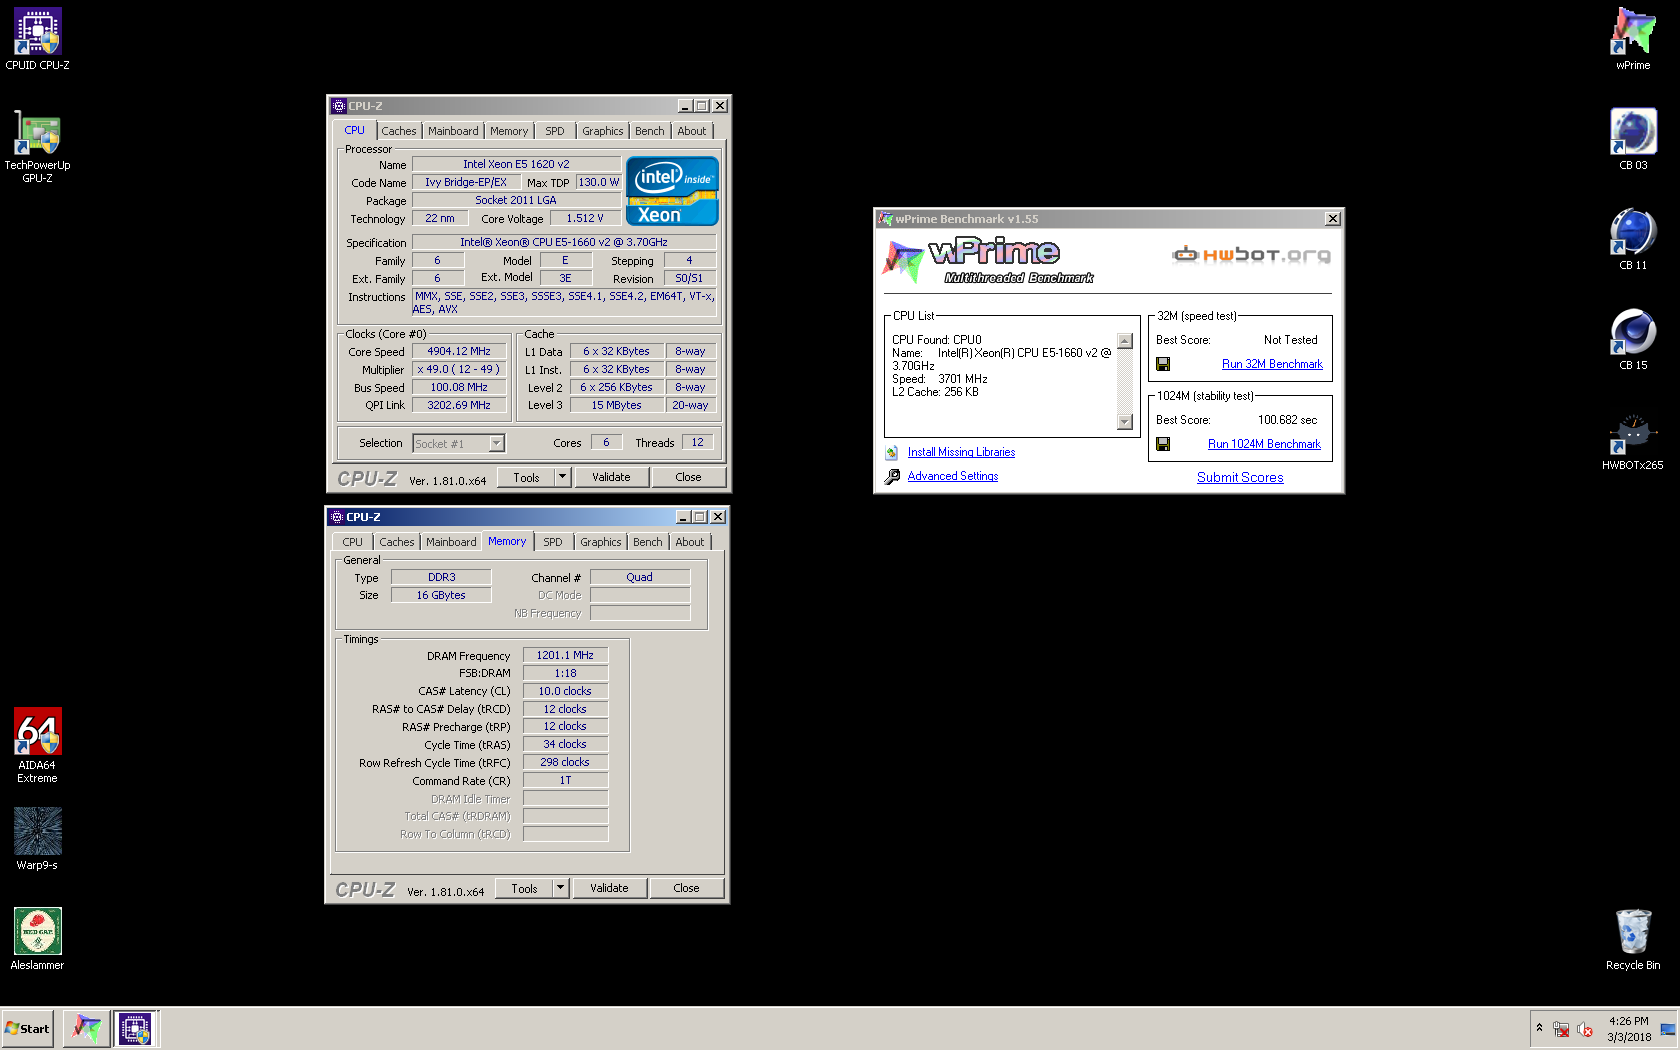The height and width of the screenshot is (1050, 1680).
Task: Click the CPU List scrollbar up arrow
Action: [x=1125, y=341]
